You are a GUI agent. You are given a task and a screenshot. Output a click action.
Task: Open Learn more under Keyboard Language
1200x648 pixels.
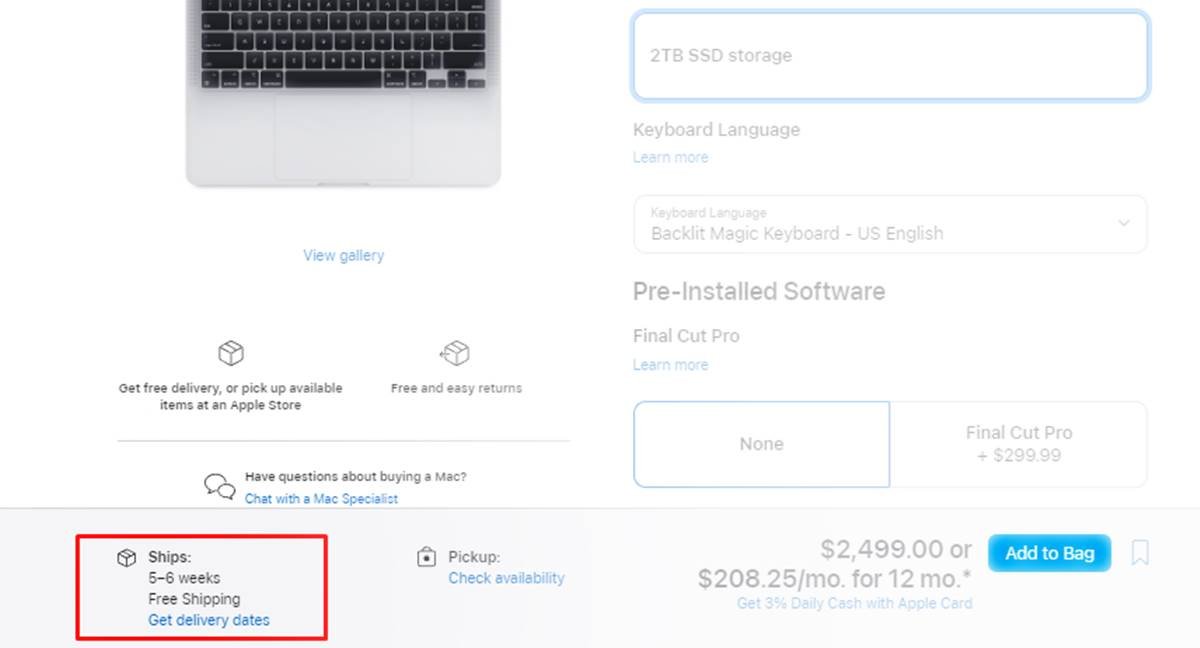pyautogui.click(x=670, y=157)
